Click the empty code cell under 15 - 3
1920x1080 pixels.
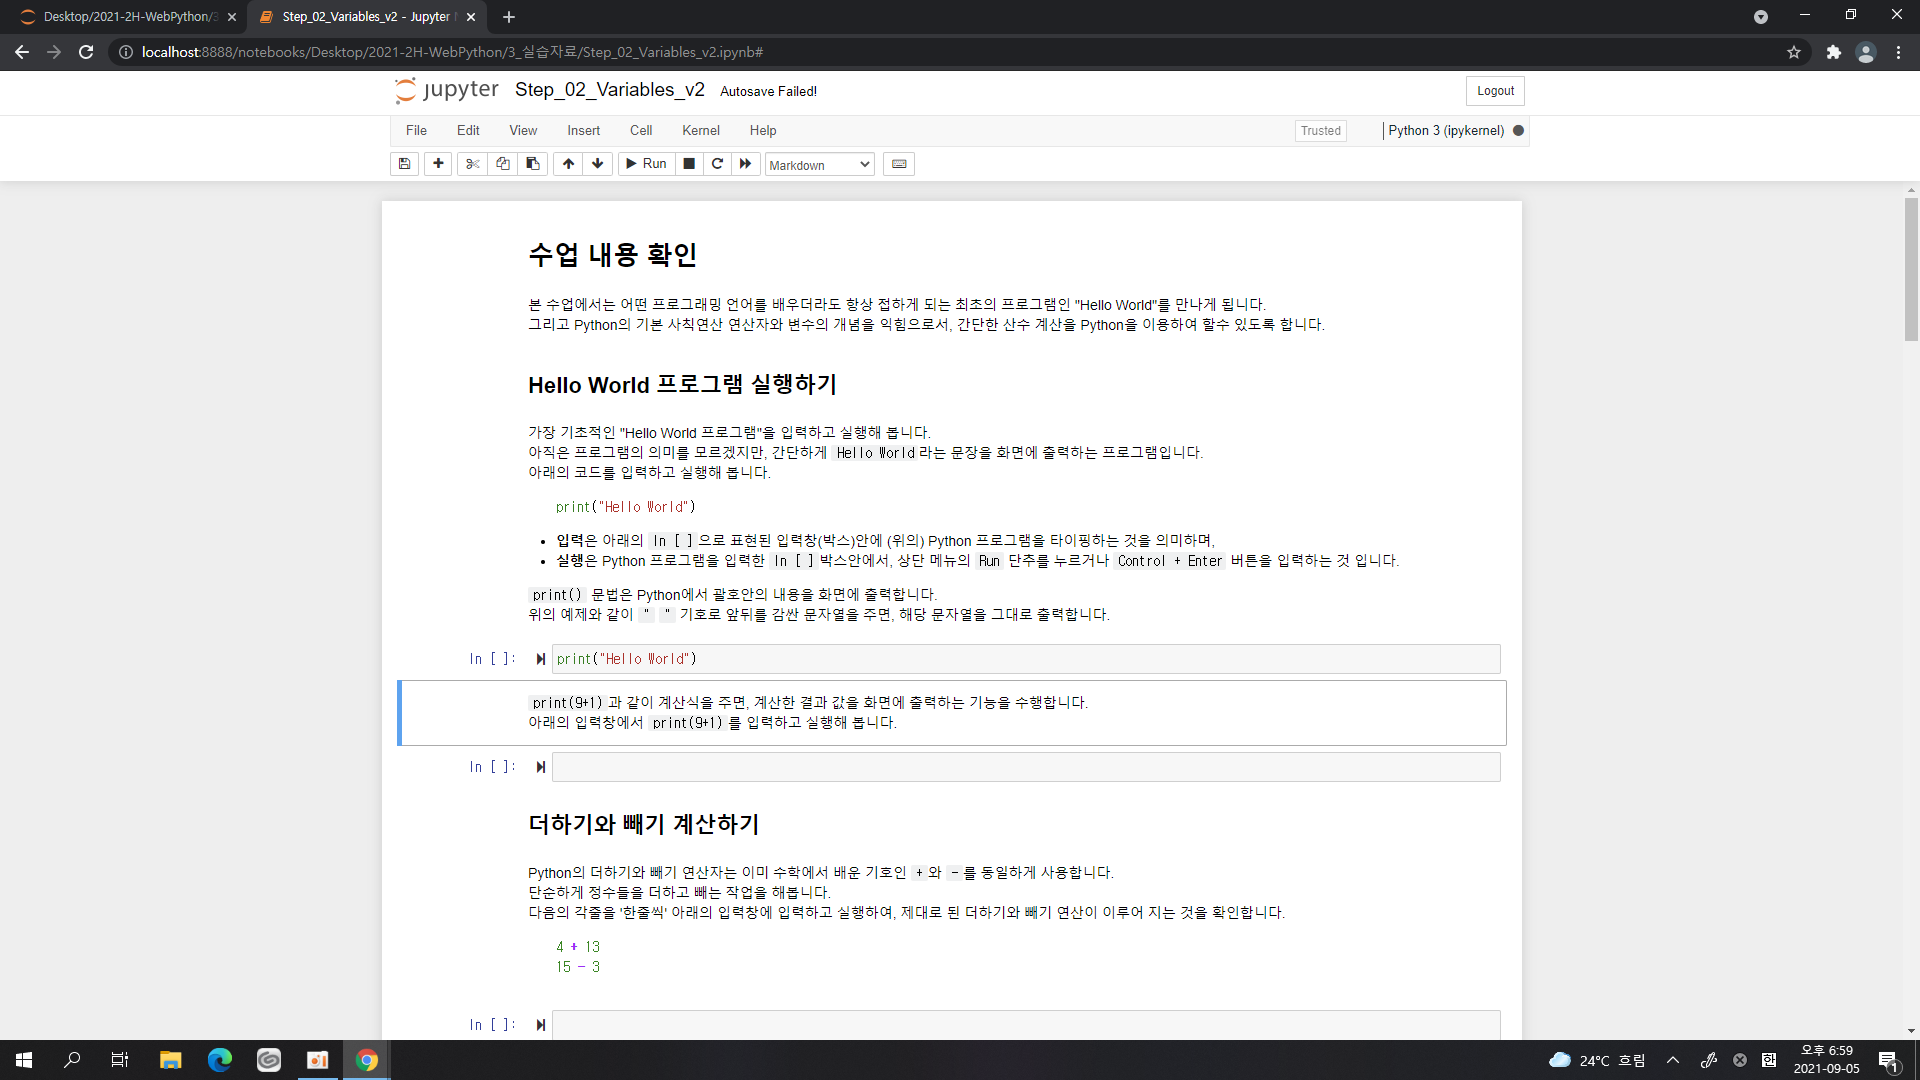click(x=1026, y=1025)
